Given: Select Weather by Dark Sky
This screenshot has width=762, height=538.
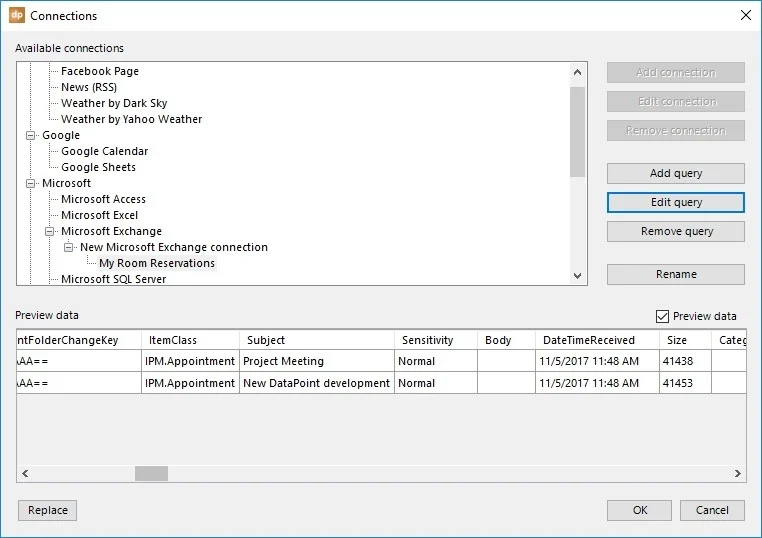Looking at the screenshot, I should click(x=114, y=104).
